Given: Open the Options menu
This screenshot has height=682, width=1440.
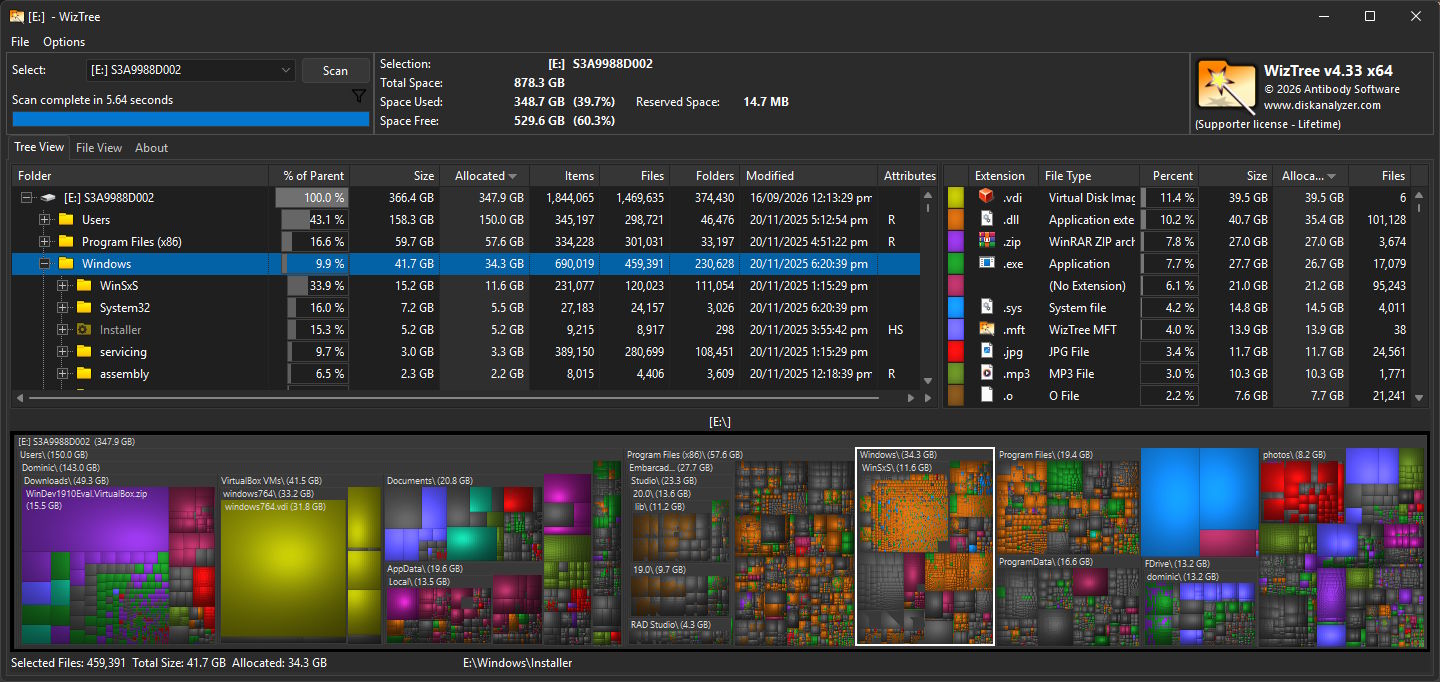Looking at the screenshot, I should pyautogui.click(x=64, y=42).
